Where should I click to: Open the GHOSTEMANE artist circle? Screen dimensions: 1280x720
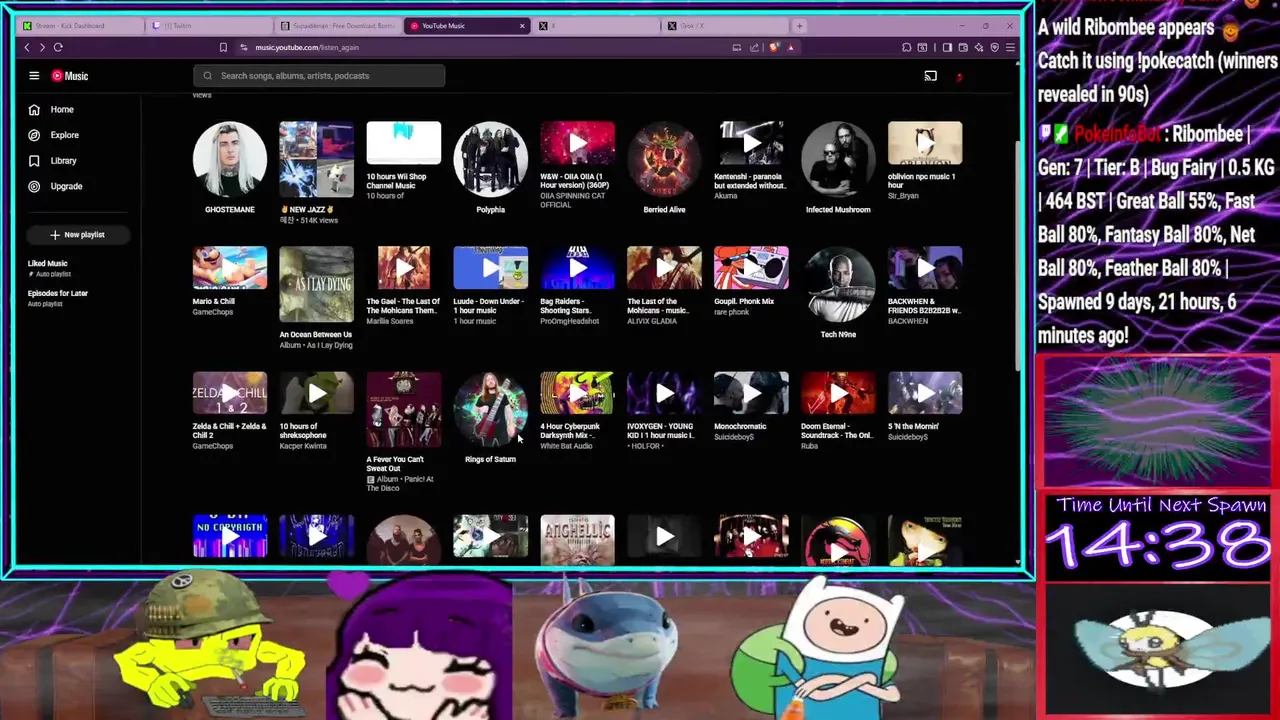[x=230, y=159]
